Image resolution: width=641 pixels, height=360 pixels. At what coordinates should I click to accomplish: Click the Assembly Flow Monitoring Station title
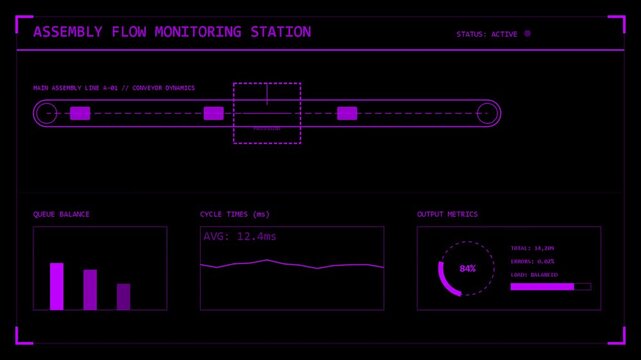(172, 32)
